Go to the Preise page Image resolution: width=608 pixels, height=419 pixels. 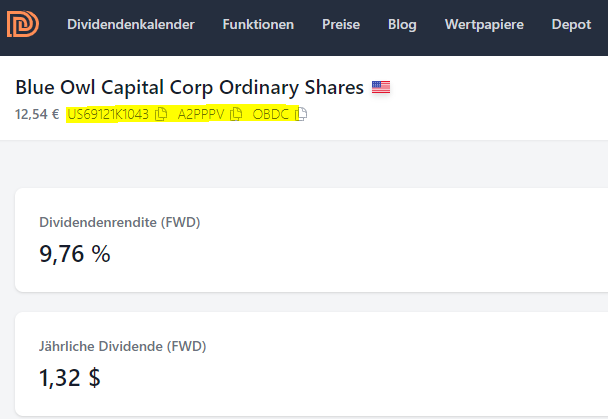341,24
